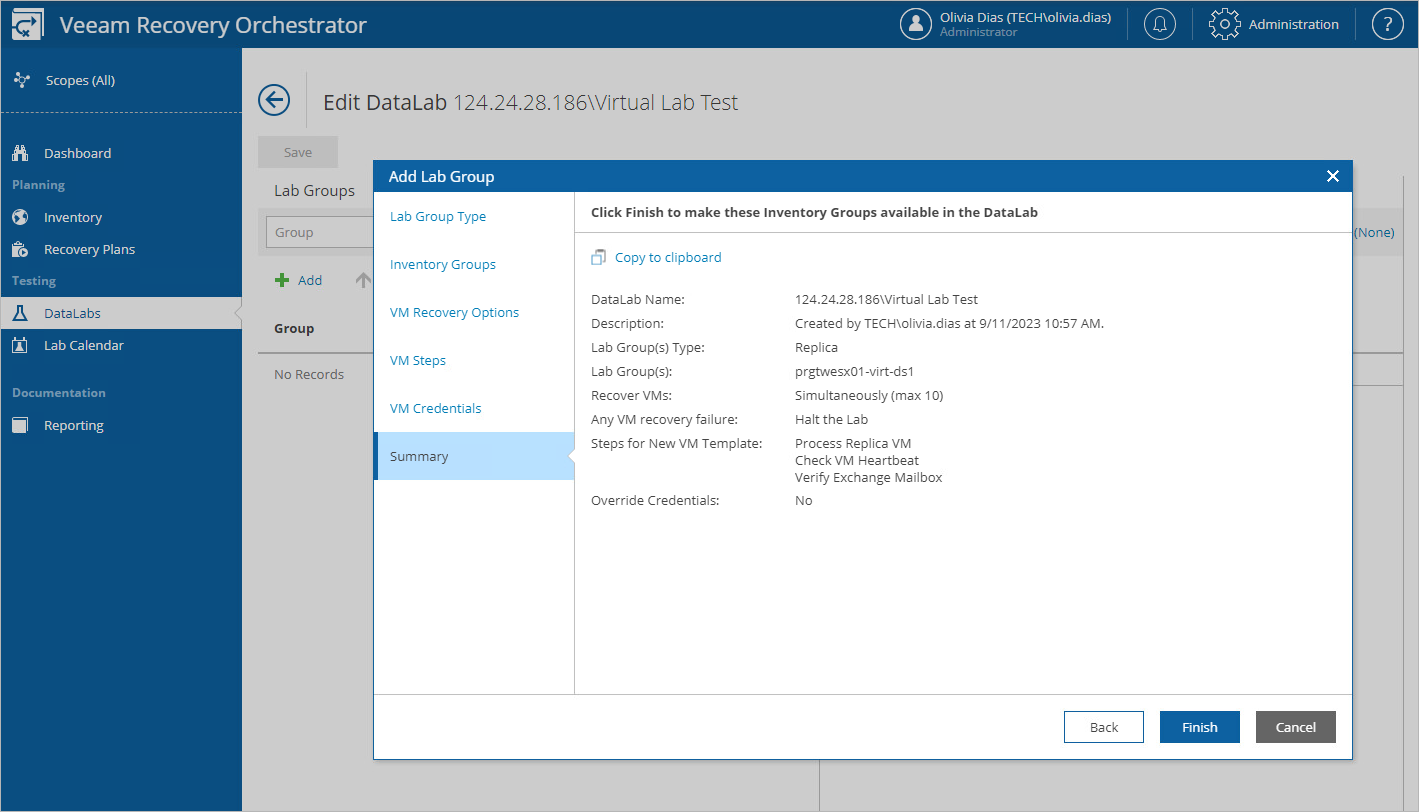Go to Lab Group Type step
Viewport: 1419px width, 812px height.
point(438,216)
